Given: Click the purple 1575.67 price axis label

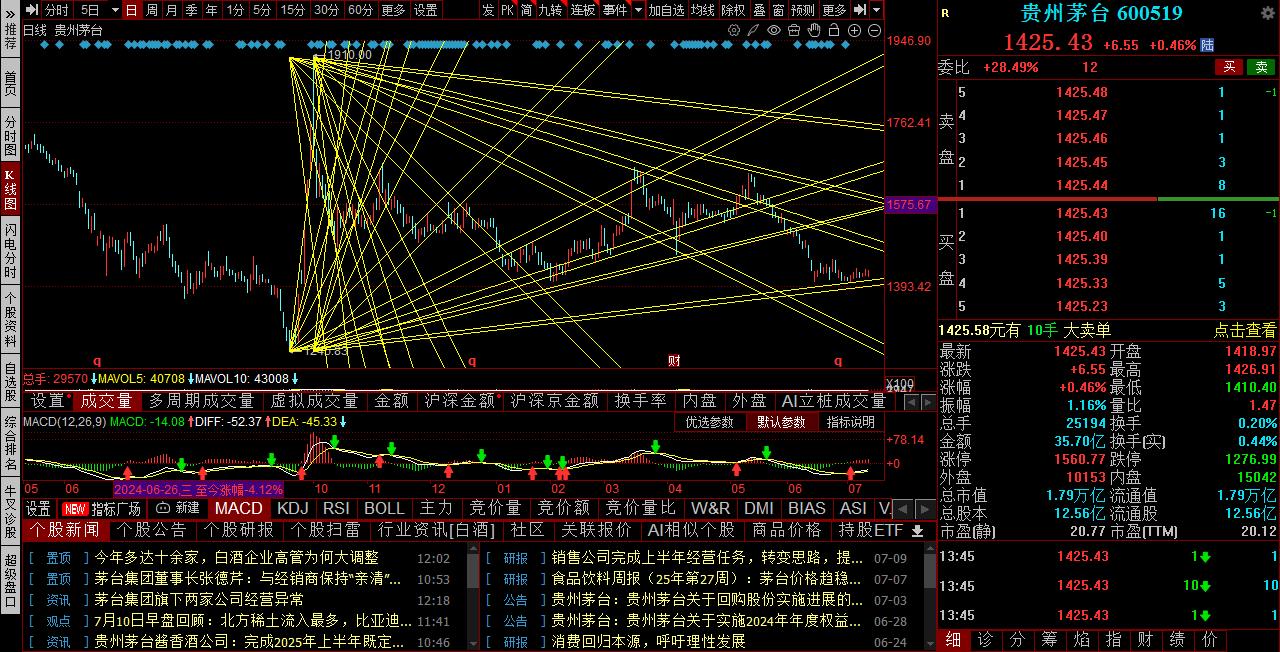Looking at the screenshot, I should [910, 205].
